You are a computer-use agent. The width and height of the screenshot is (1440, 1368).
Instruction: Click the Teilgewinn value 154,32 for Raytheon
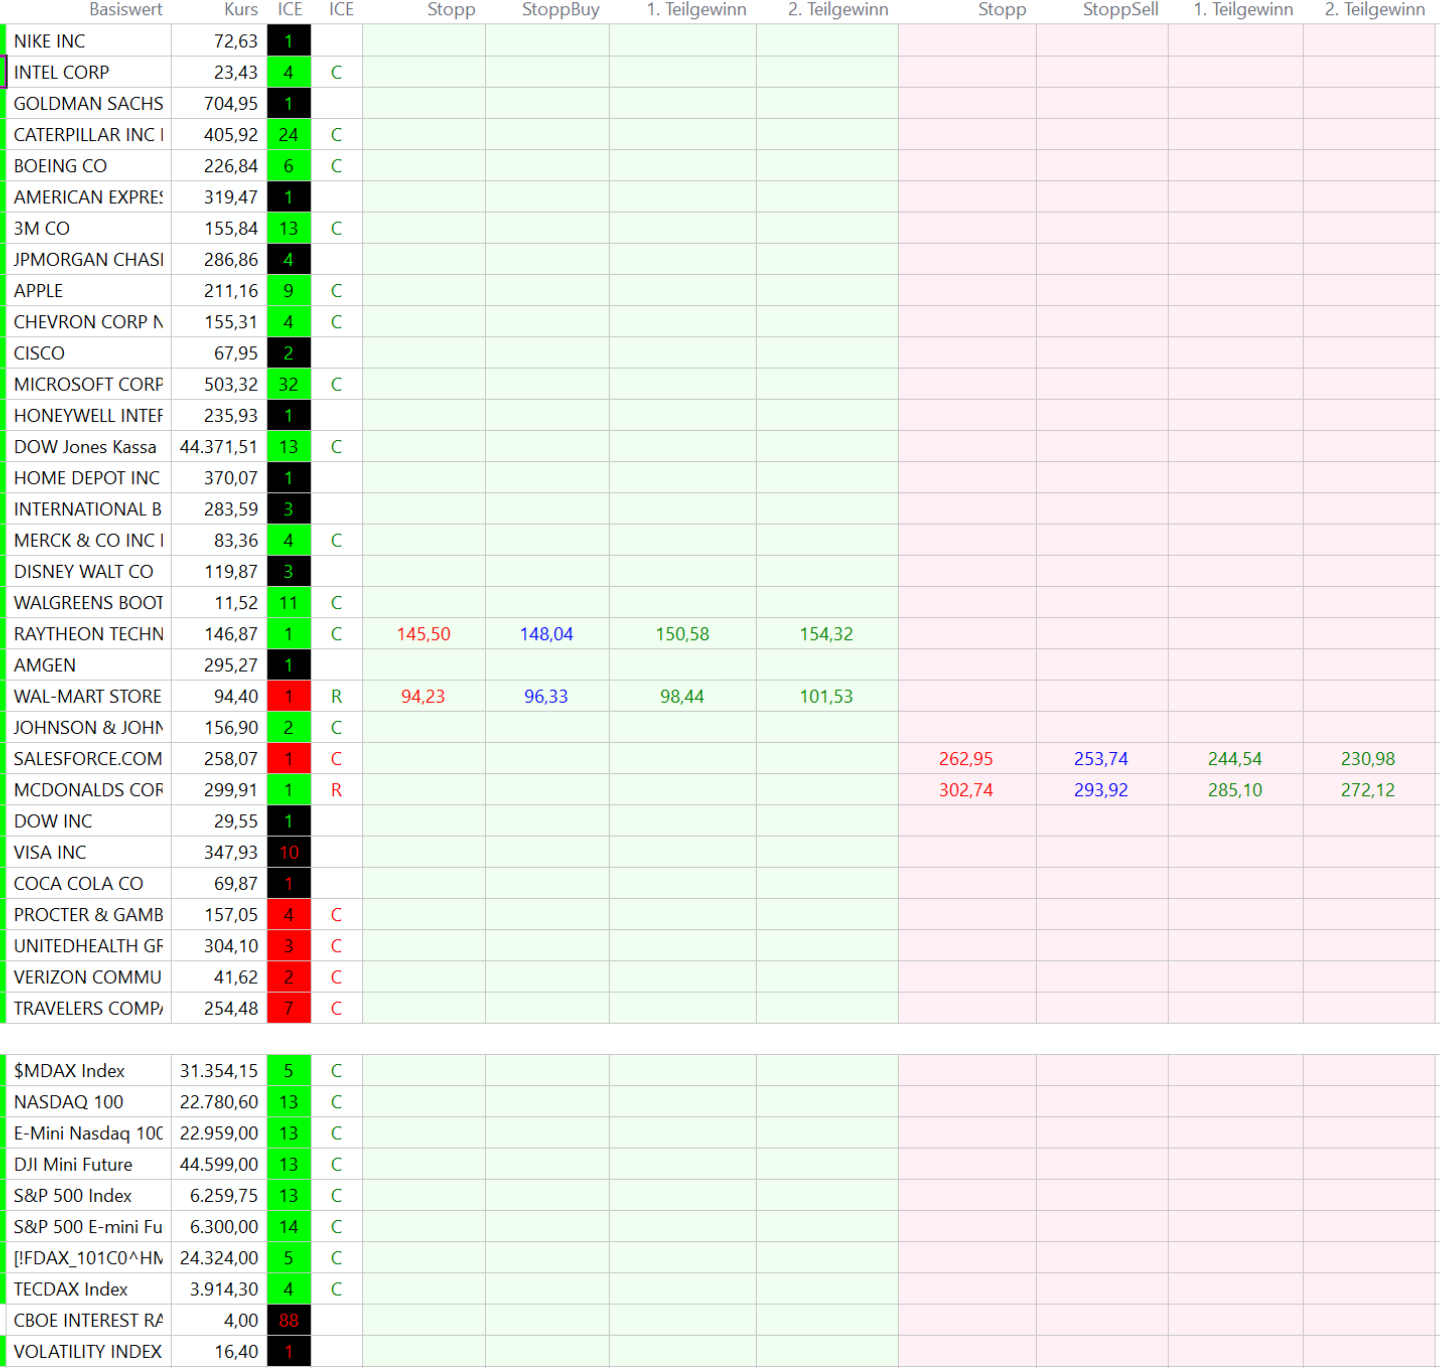(826, 634)
